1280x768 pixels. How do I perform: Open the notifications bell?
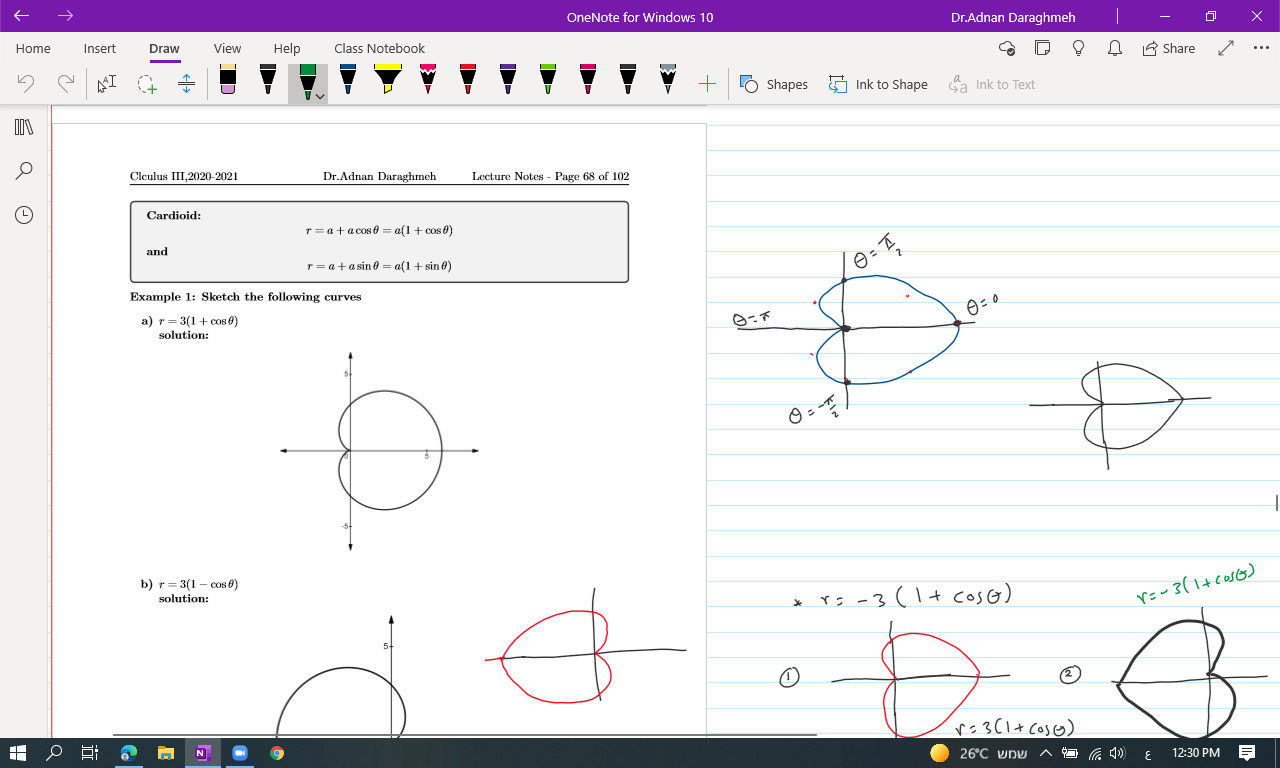1114,48
